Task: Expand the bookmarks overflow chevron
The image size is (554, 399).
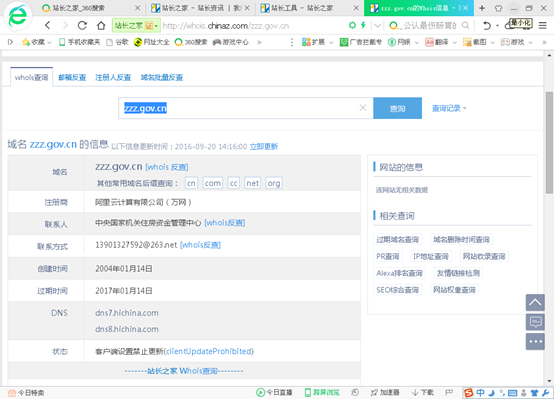Action: click(x=259, y=42)
